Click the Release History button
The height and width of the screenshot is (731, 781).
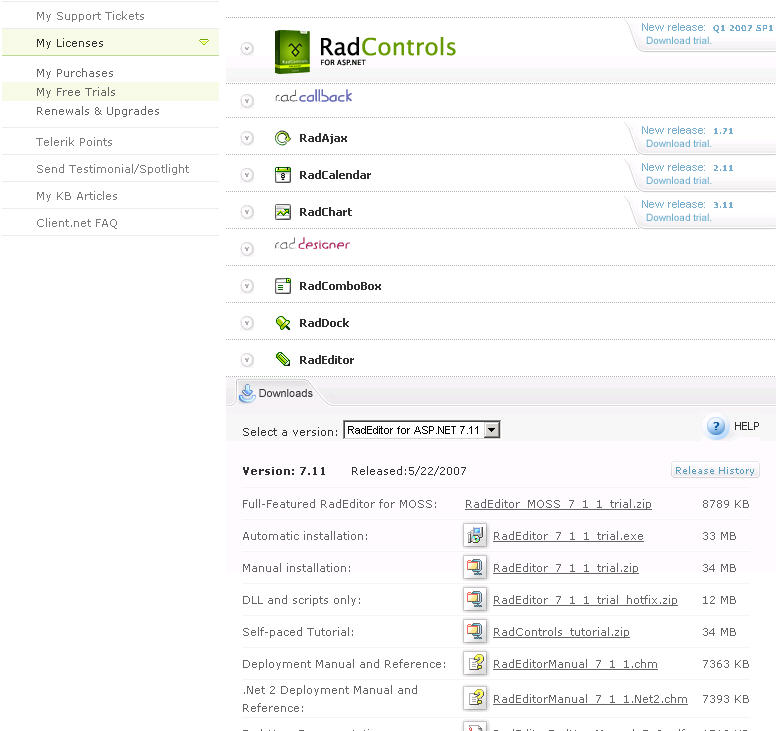pyautogui.click(x=715, y=470)
